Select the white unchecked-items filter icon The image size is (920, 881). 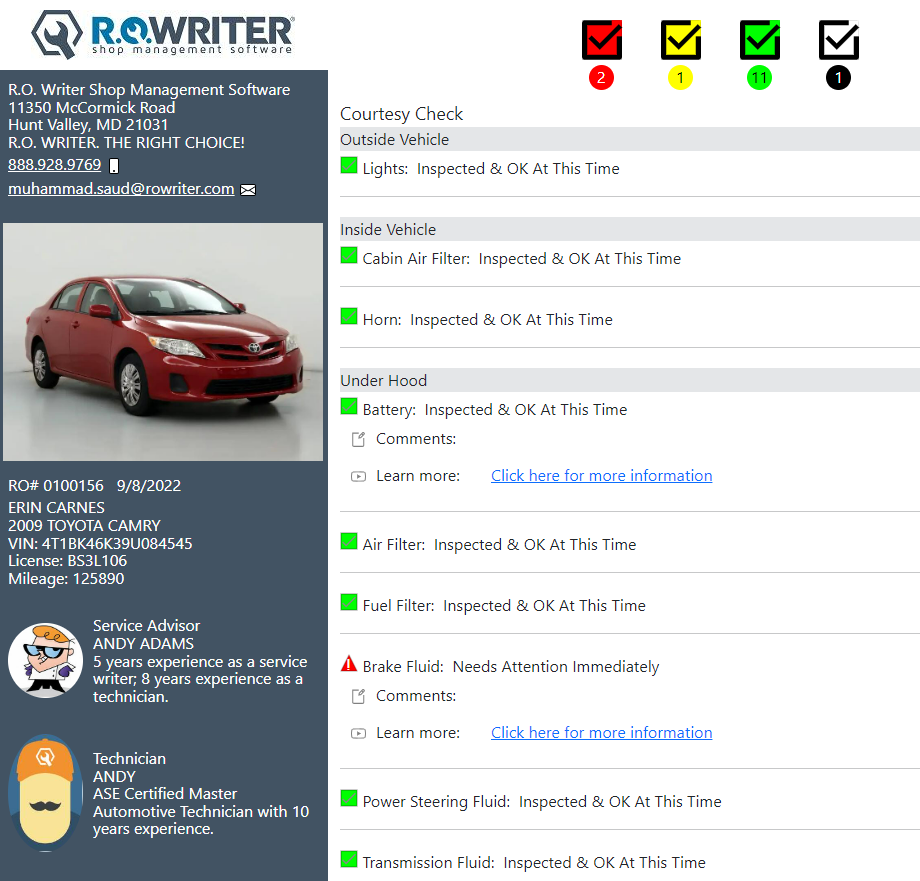point(838,40)
